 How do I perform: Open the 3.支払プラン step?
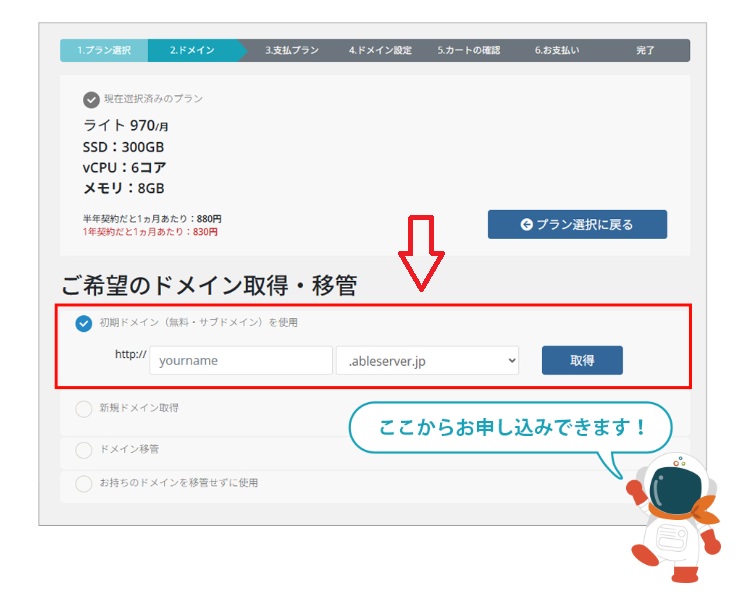pos(292,50)
